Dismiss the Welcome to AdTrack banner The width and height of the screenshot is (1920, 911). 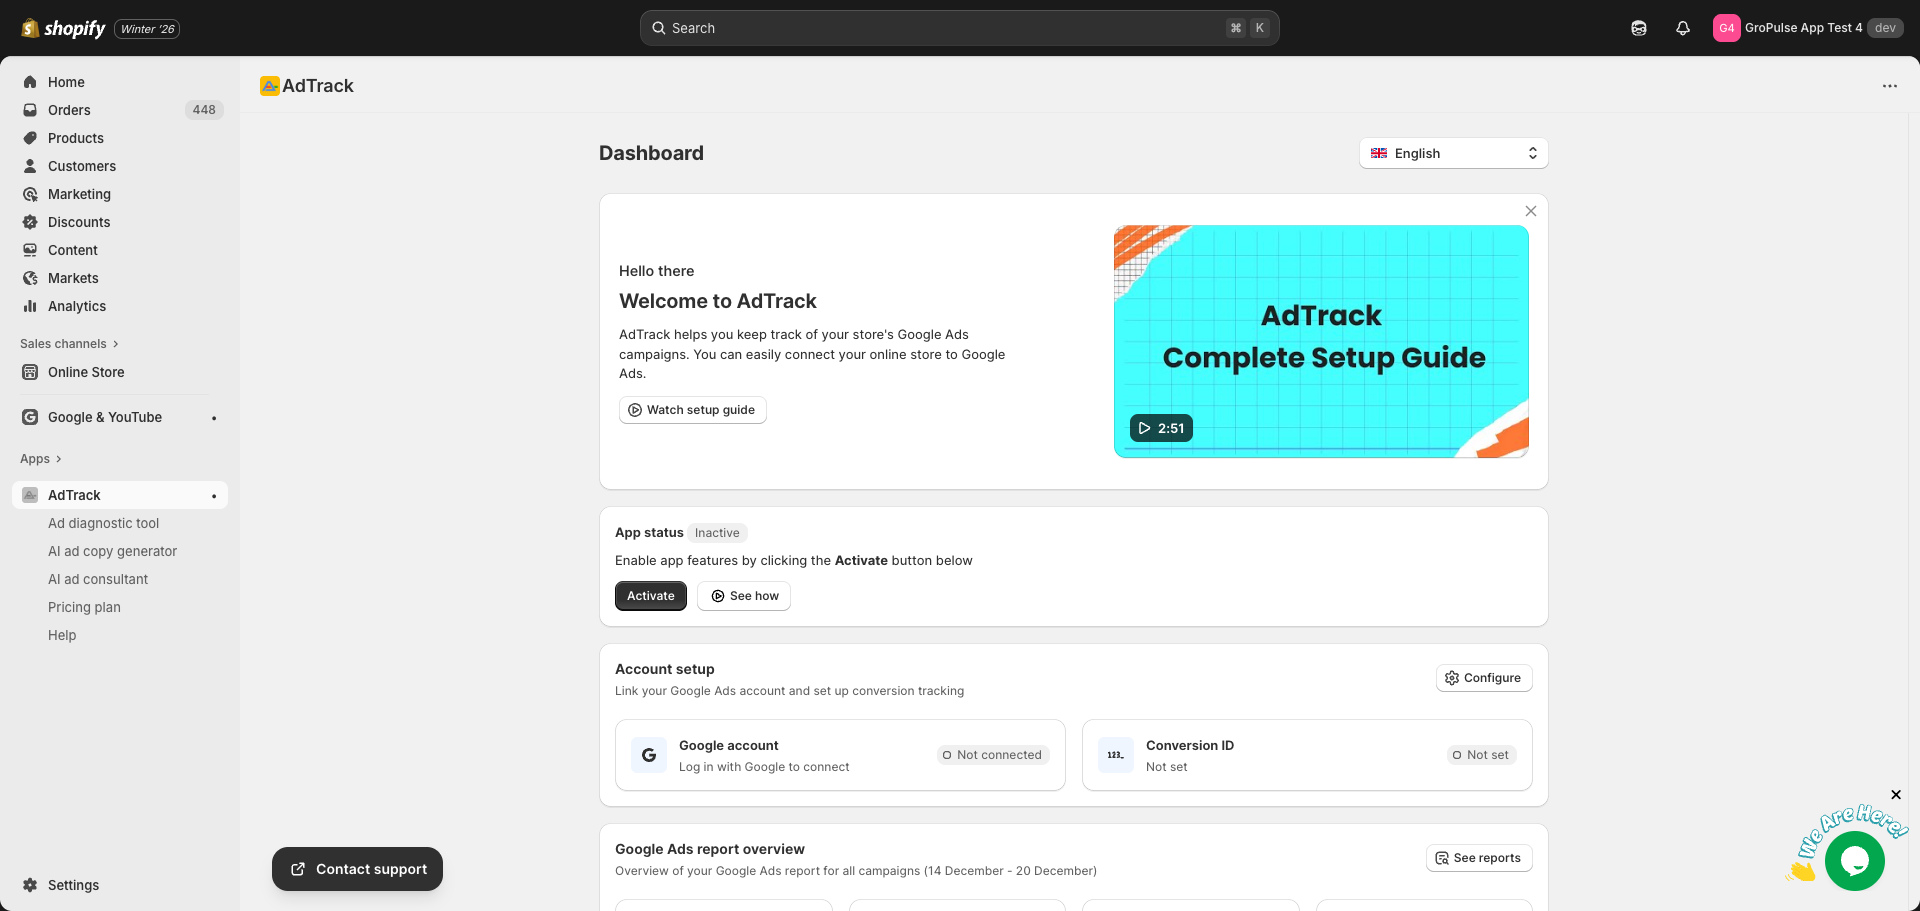[x=1530, y=211]
